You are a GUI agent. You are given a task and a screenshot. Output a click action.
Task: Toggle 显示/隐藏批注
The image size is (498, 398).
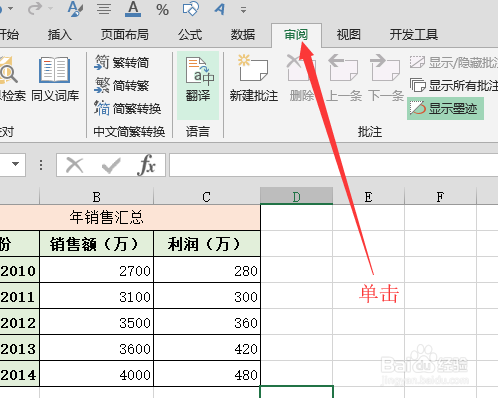454,62
